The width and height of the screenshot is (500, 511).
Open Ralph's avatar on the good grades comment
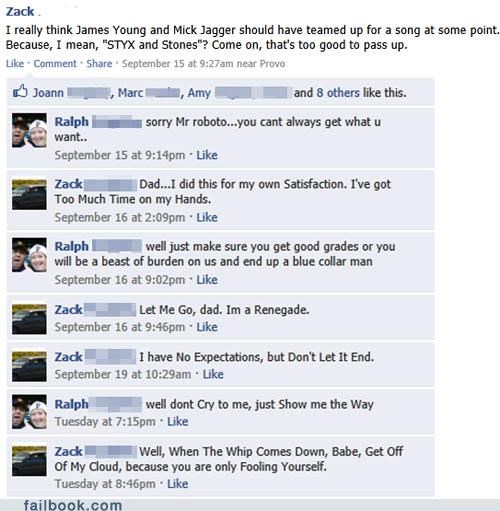29,255
